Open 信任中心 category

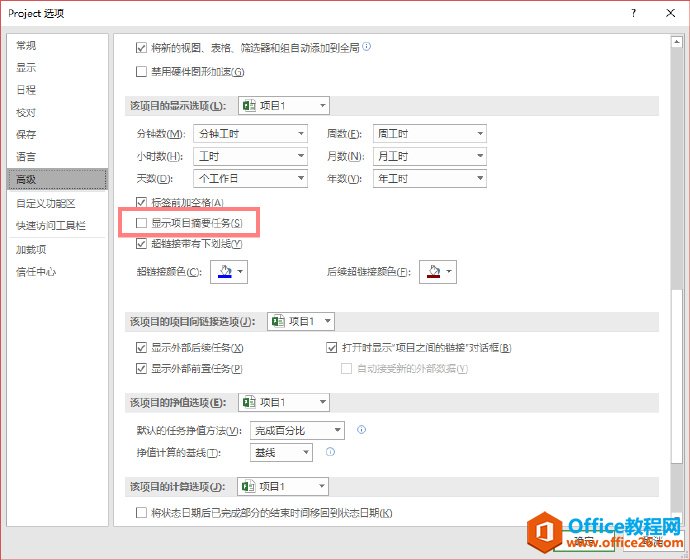[57, 272]
